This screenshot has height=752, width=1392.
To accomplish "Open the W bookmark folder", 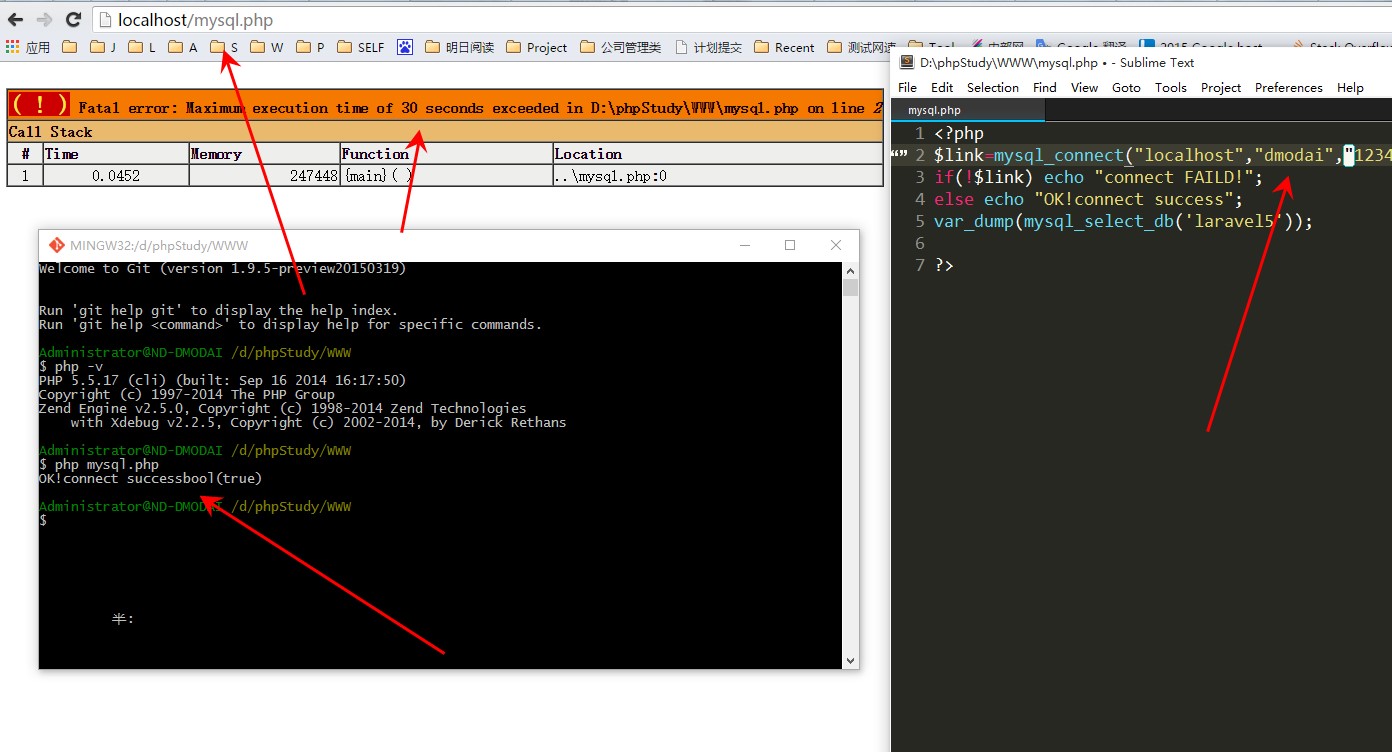I will 267,47.
